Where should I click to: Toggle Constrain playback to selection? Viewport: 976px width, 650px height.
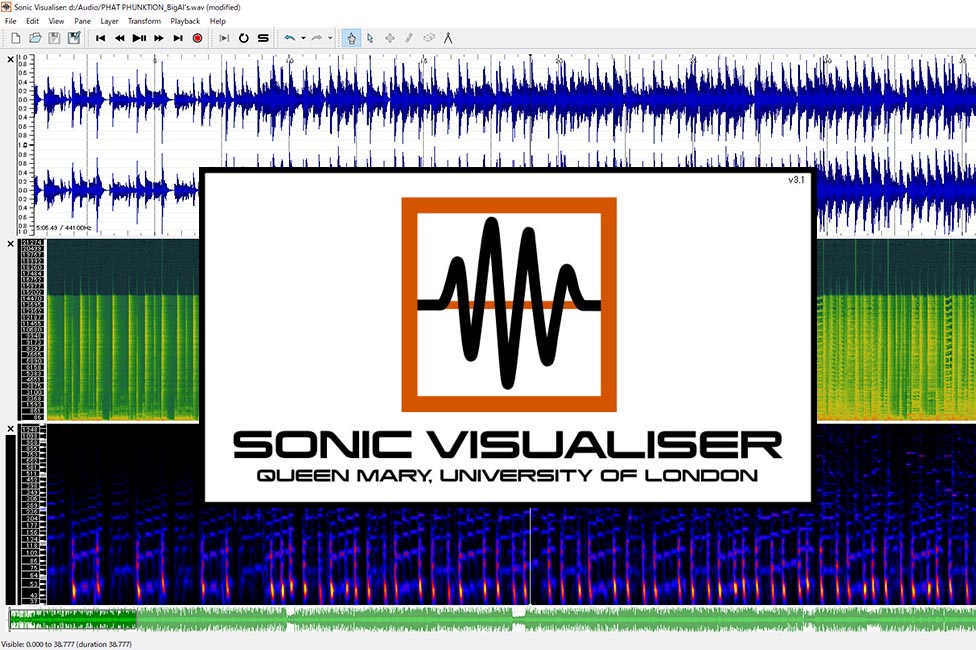point(224,38)
